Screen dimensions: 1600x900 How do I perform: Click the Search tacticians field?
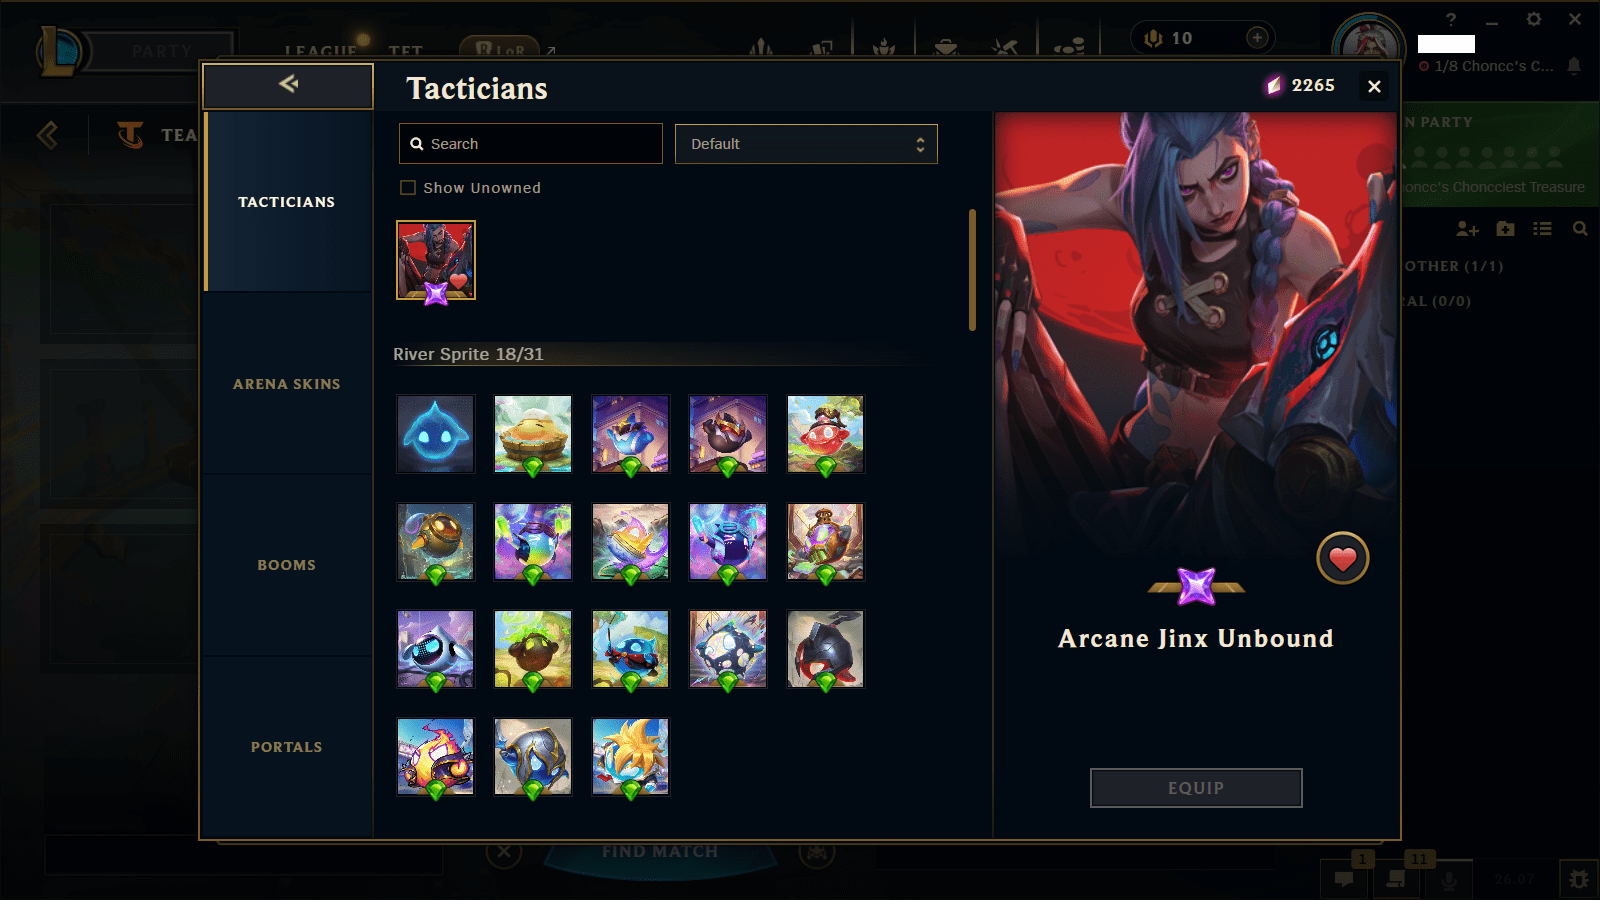click(530, 144)
